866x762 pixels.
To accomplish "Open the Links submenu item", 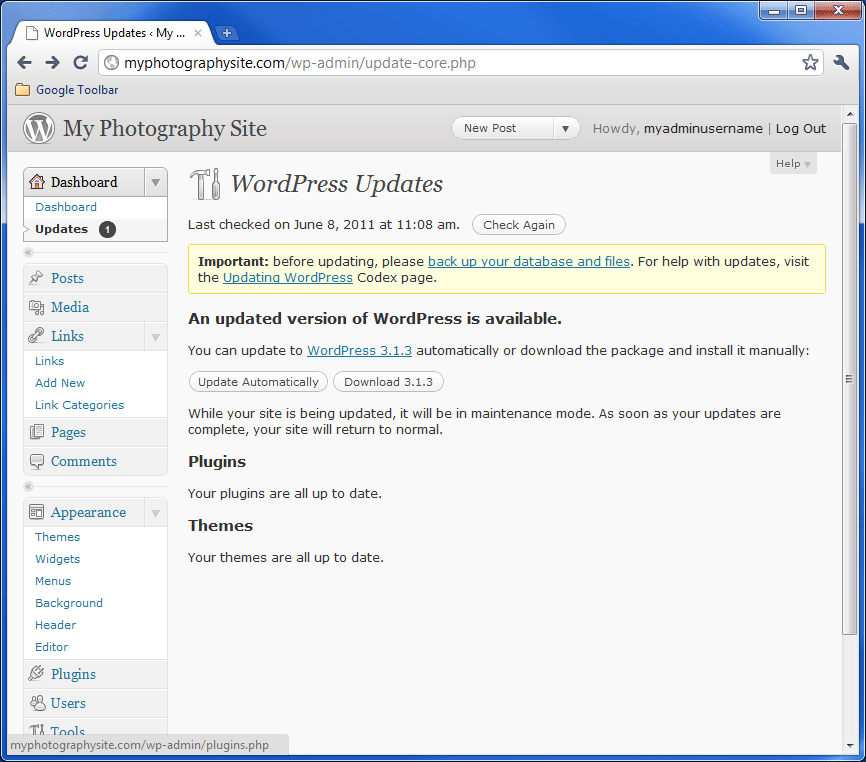I will point(50,361).
